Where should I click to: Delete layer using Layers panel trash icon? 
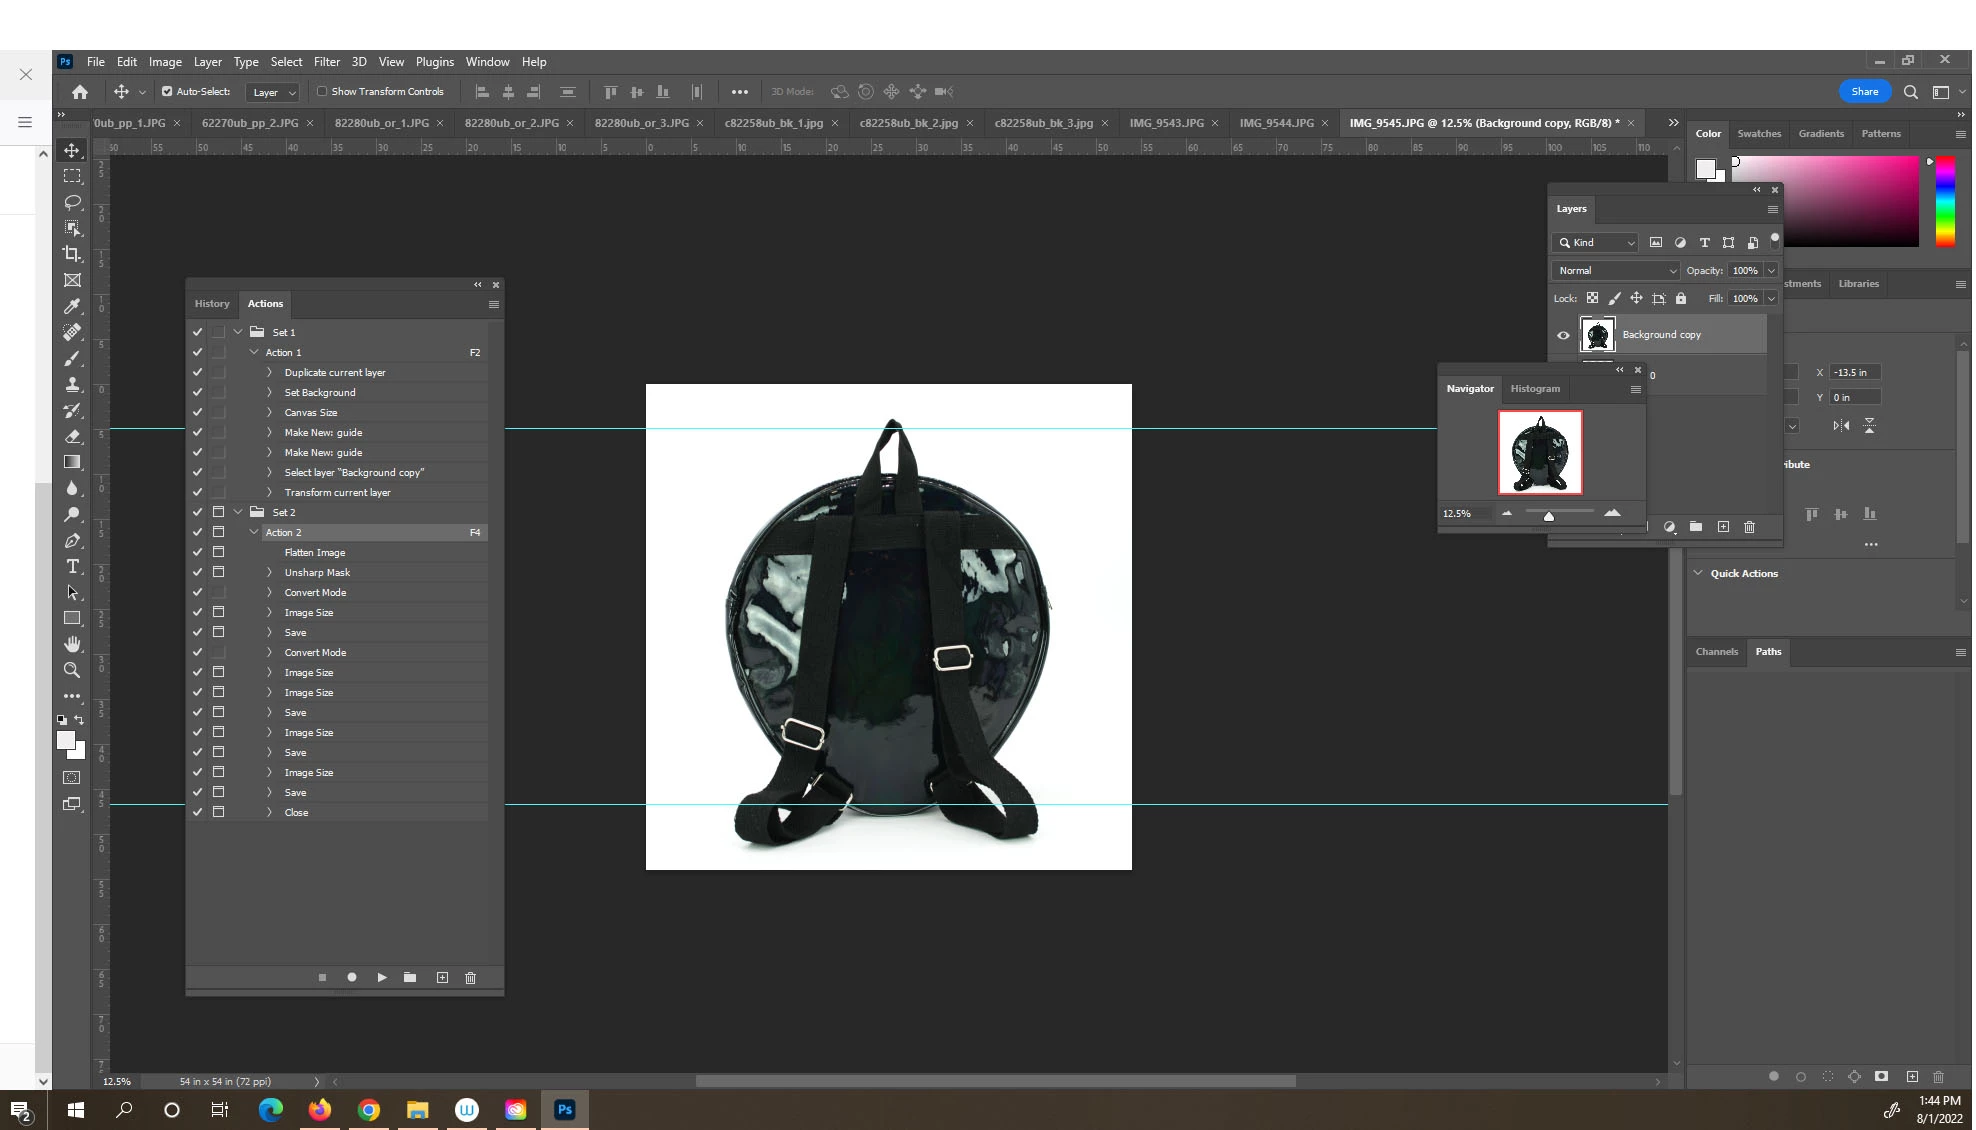[1749, 527]
